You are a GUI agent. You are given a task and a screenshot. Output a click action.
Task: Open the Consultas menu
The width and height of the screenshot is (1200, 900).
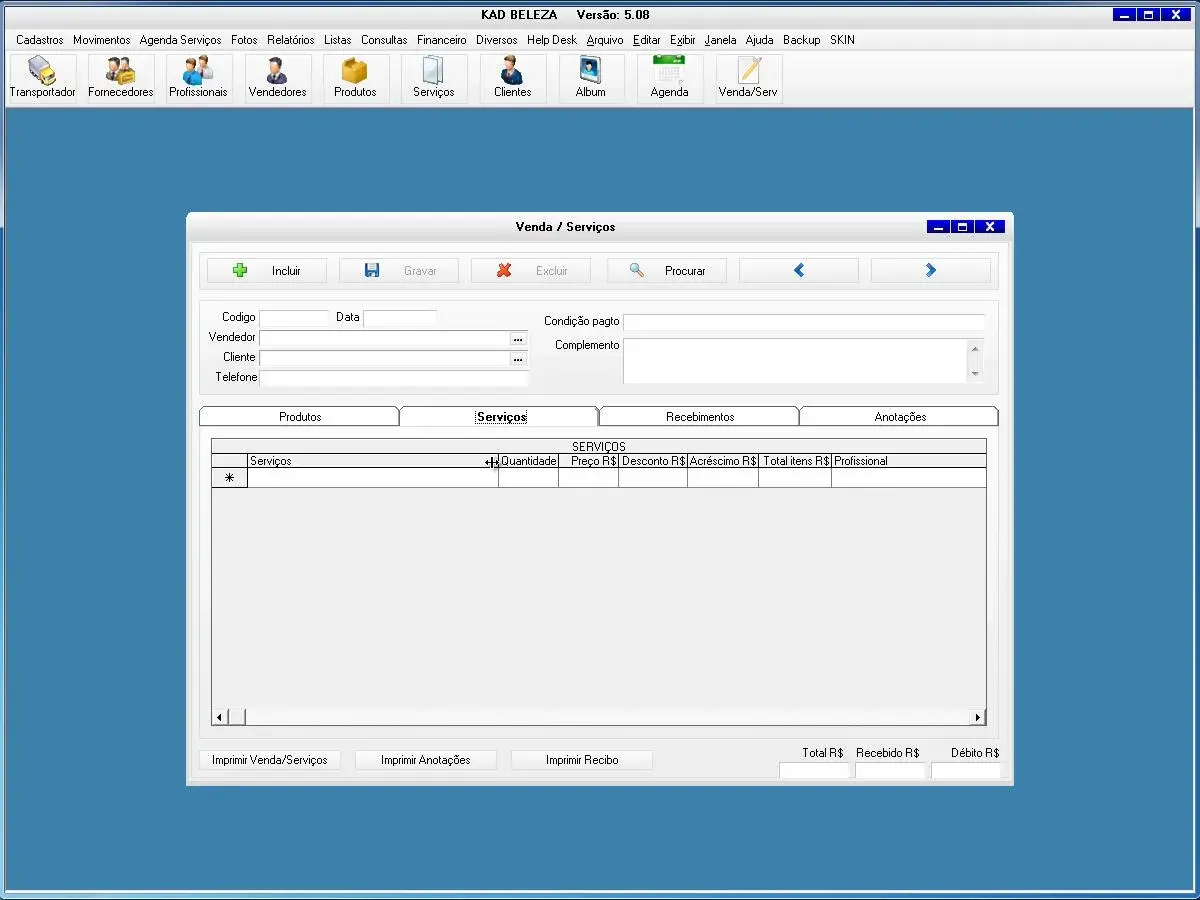click(x=384, y=40)
